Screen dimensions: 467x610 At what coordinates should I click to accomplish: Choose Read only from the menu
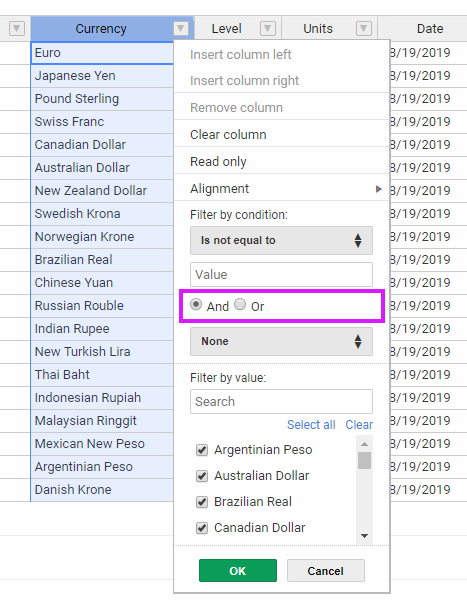point(218,161)
